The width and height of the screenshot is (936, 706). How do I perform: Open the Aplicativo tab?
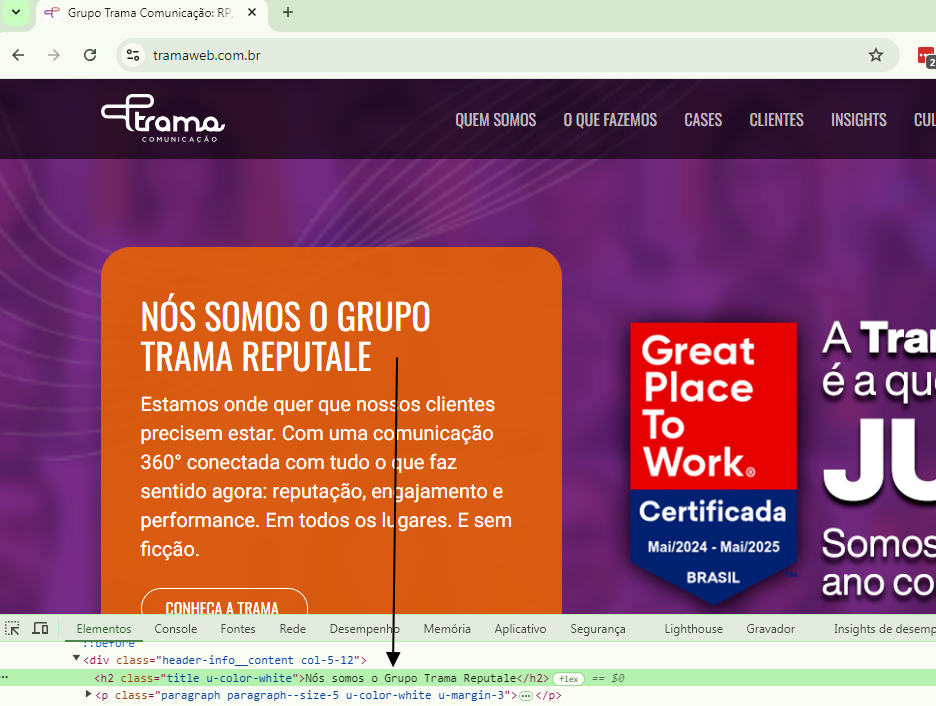[x=520, y=629]
